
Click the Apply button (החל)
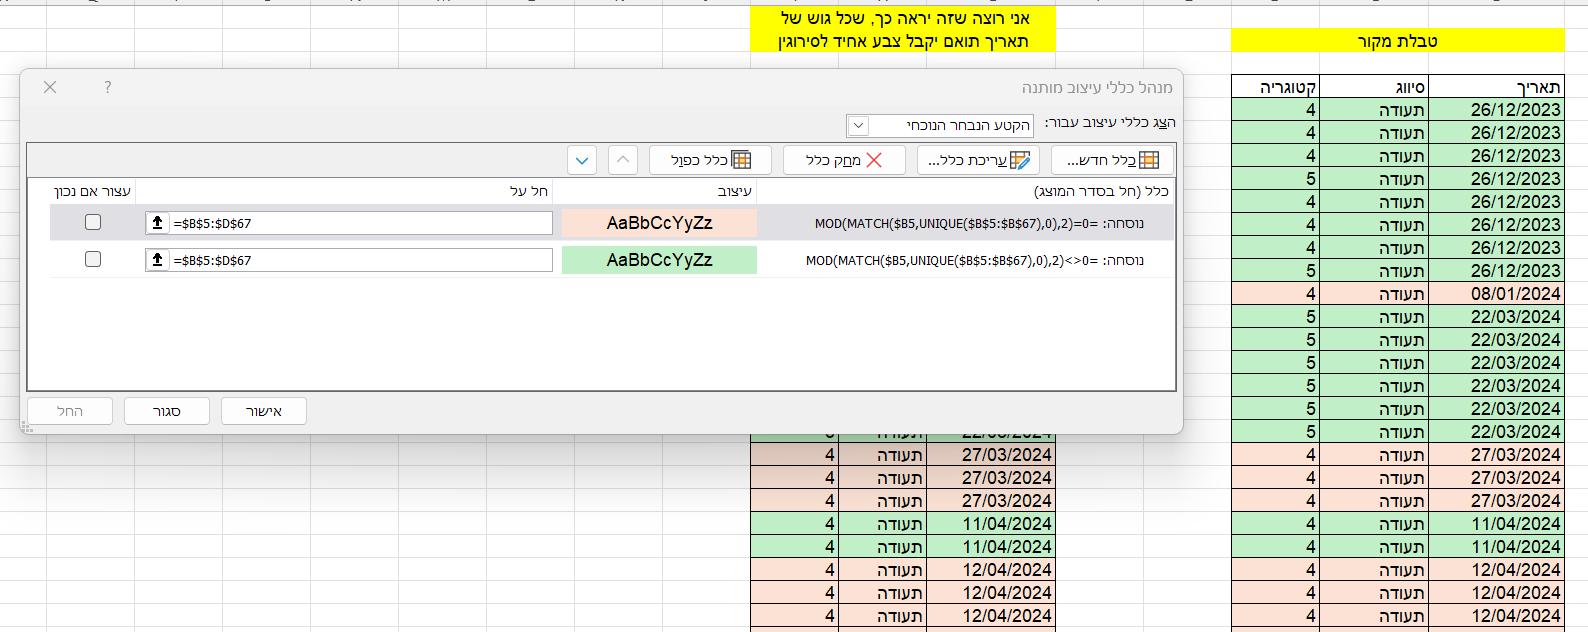tap(70, 411)
